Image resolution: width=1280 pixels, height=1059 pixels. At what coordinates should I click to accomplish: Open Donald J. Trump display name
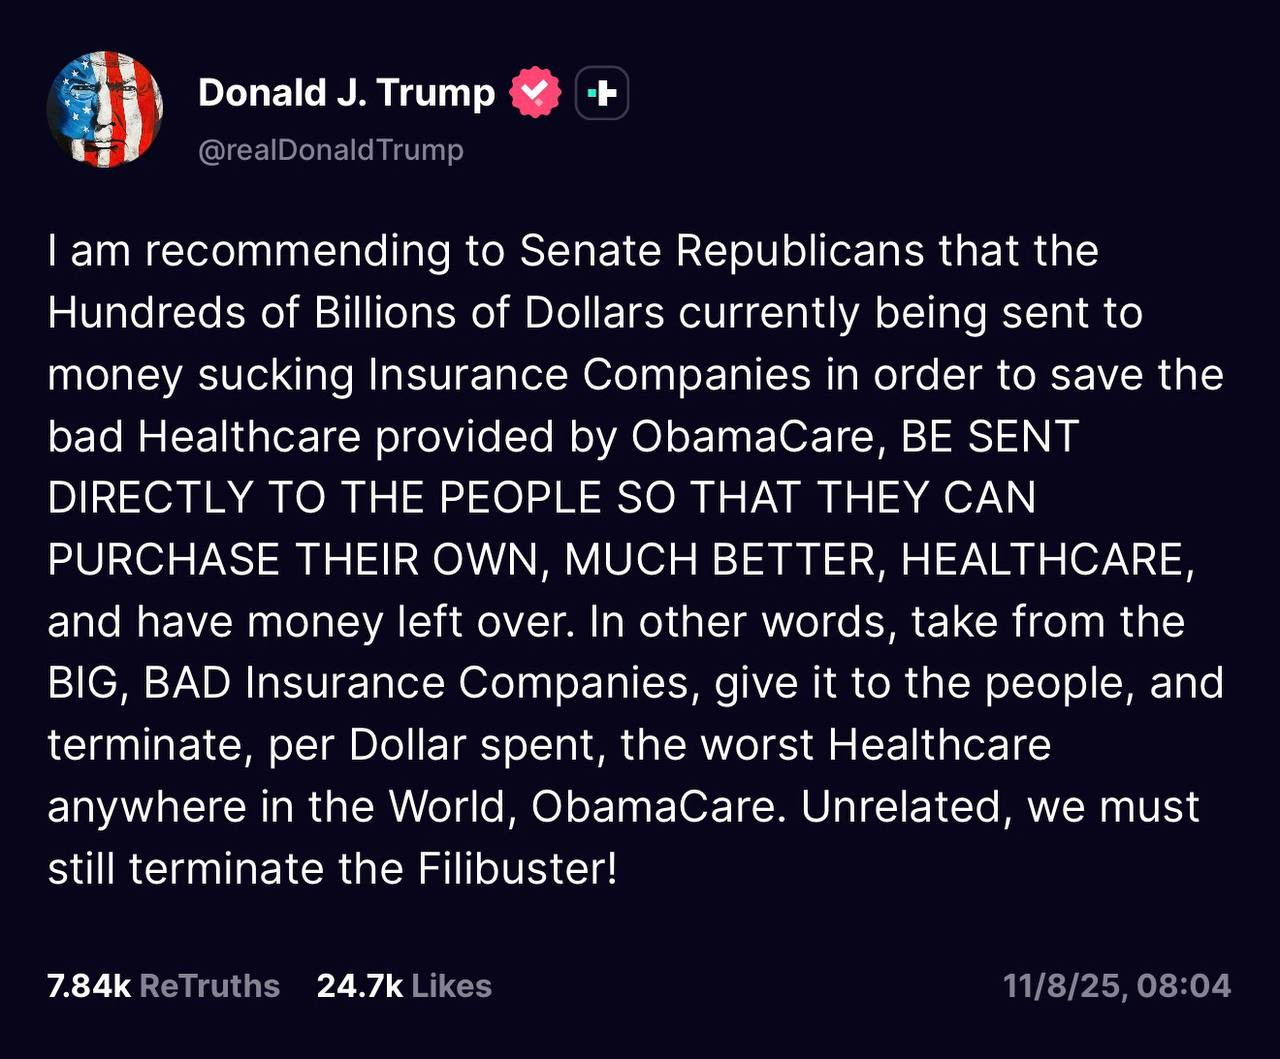[x=346, y=93]
